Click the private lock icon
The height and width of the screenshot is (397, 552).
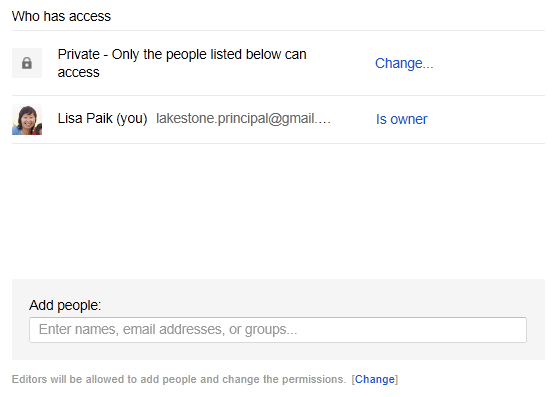(27, 63)
